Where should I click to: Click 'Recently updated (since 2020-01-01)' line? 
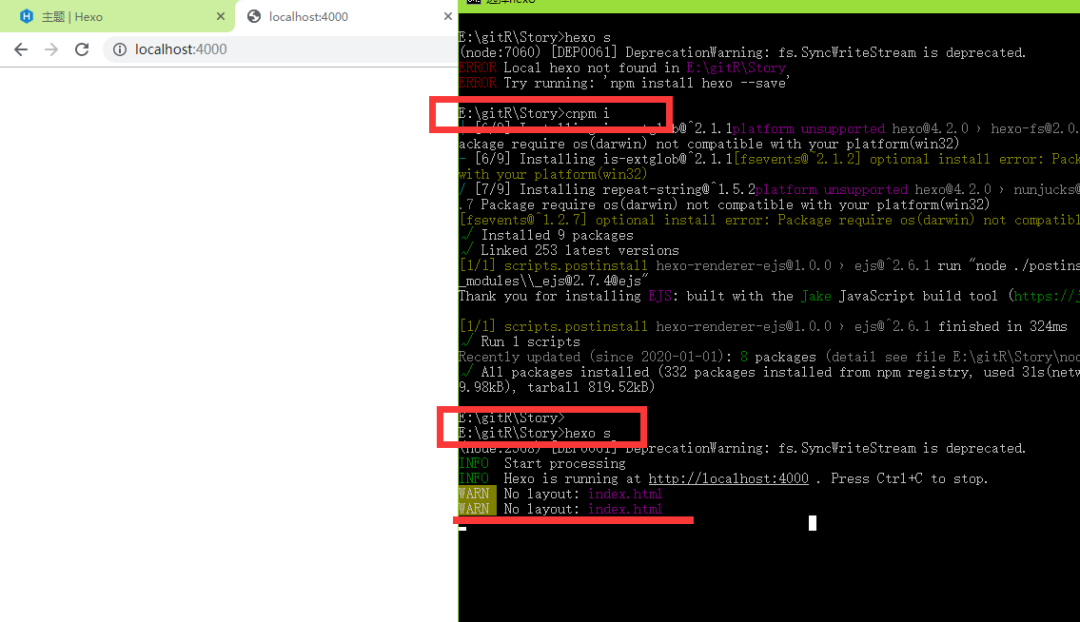tap(769, 357)
